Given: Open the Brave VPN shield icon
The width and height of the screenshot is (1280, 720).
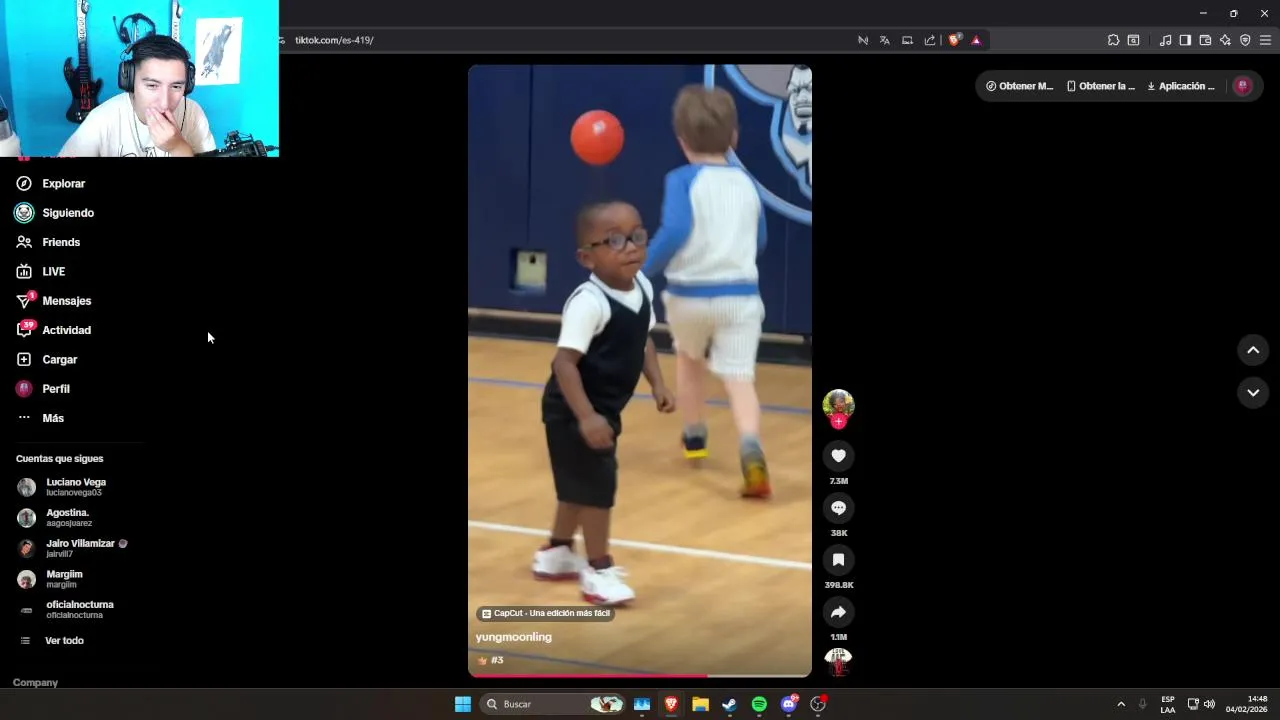Looking at the screenshot, I should [1245, 40].
